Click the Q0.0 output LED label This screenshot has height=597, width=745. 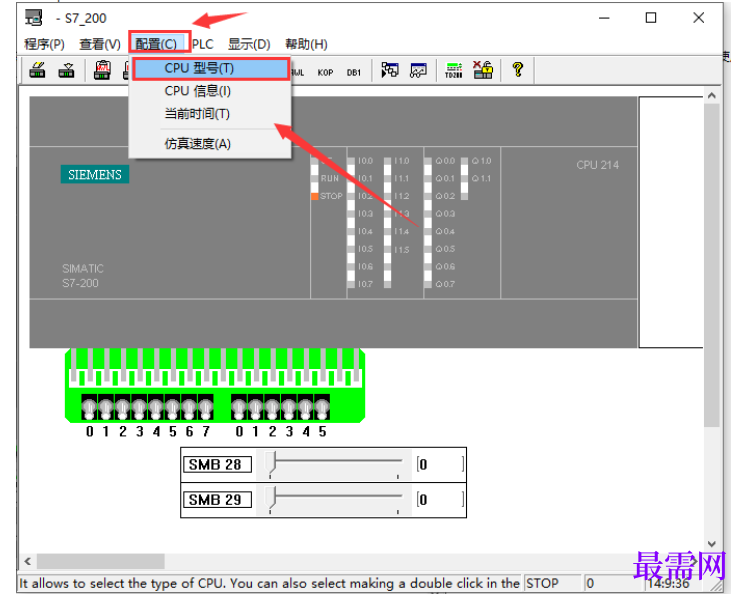point(445,161)
